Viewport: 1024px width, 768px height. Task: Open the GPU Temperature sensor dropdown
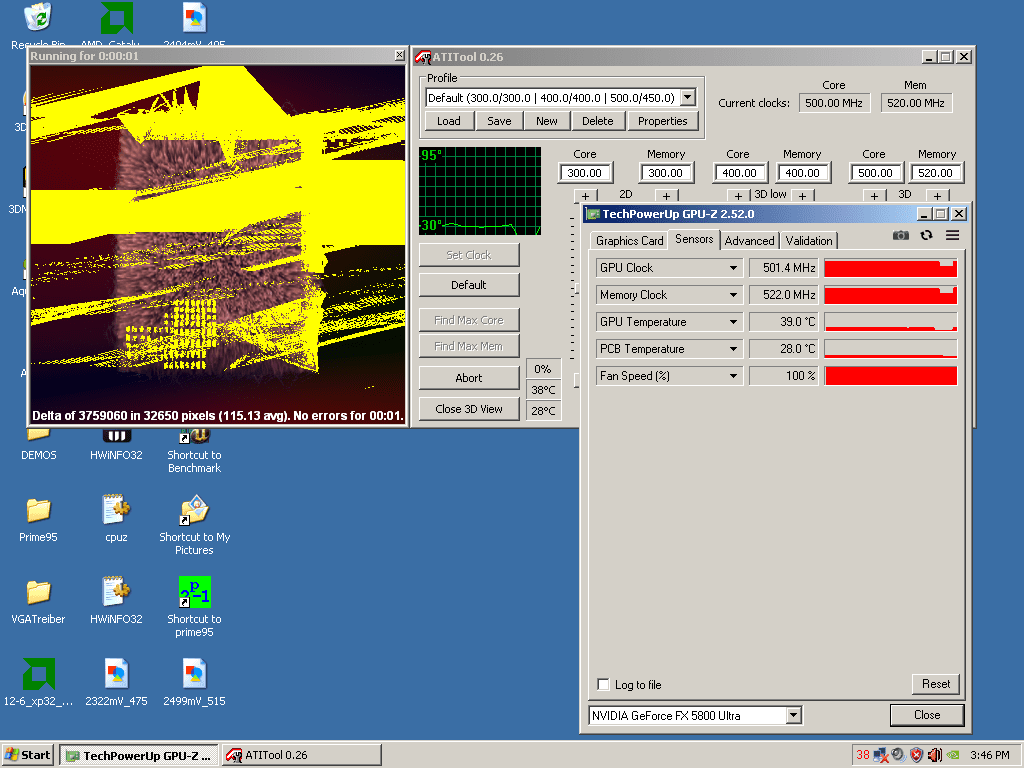pos(733,322)
